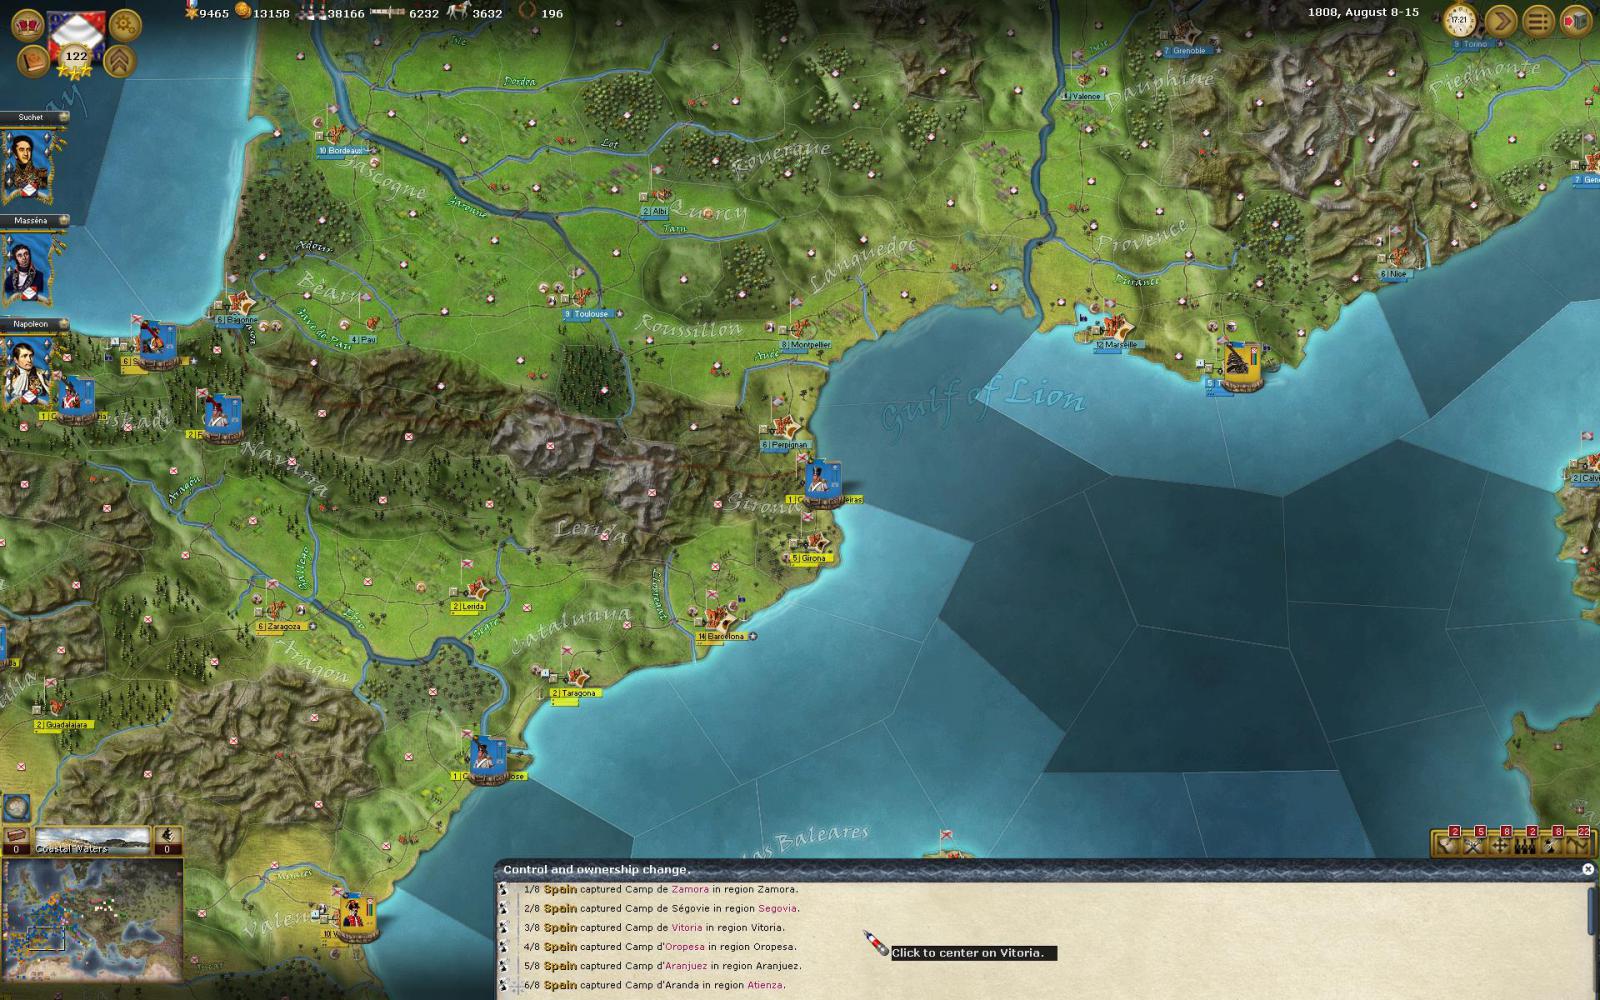This screenshot has height=1000, width=1600.
Task: Click the pocket watch clock
Action: 1461,20
